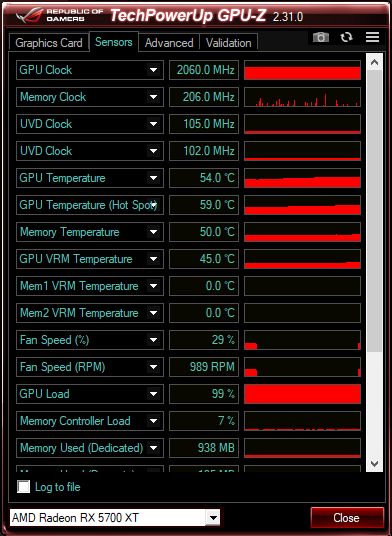Click the Close button

[x=346, y=518]
